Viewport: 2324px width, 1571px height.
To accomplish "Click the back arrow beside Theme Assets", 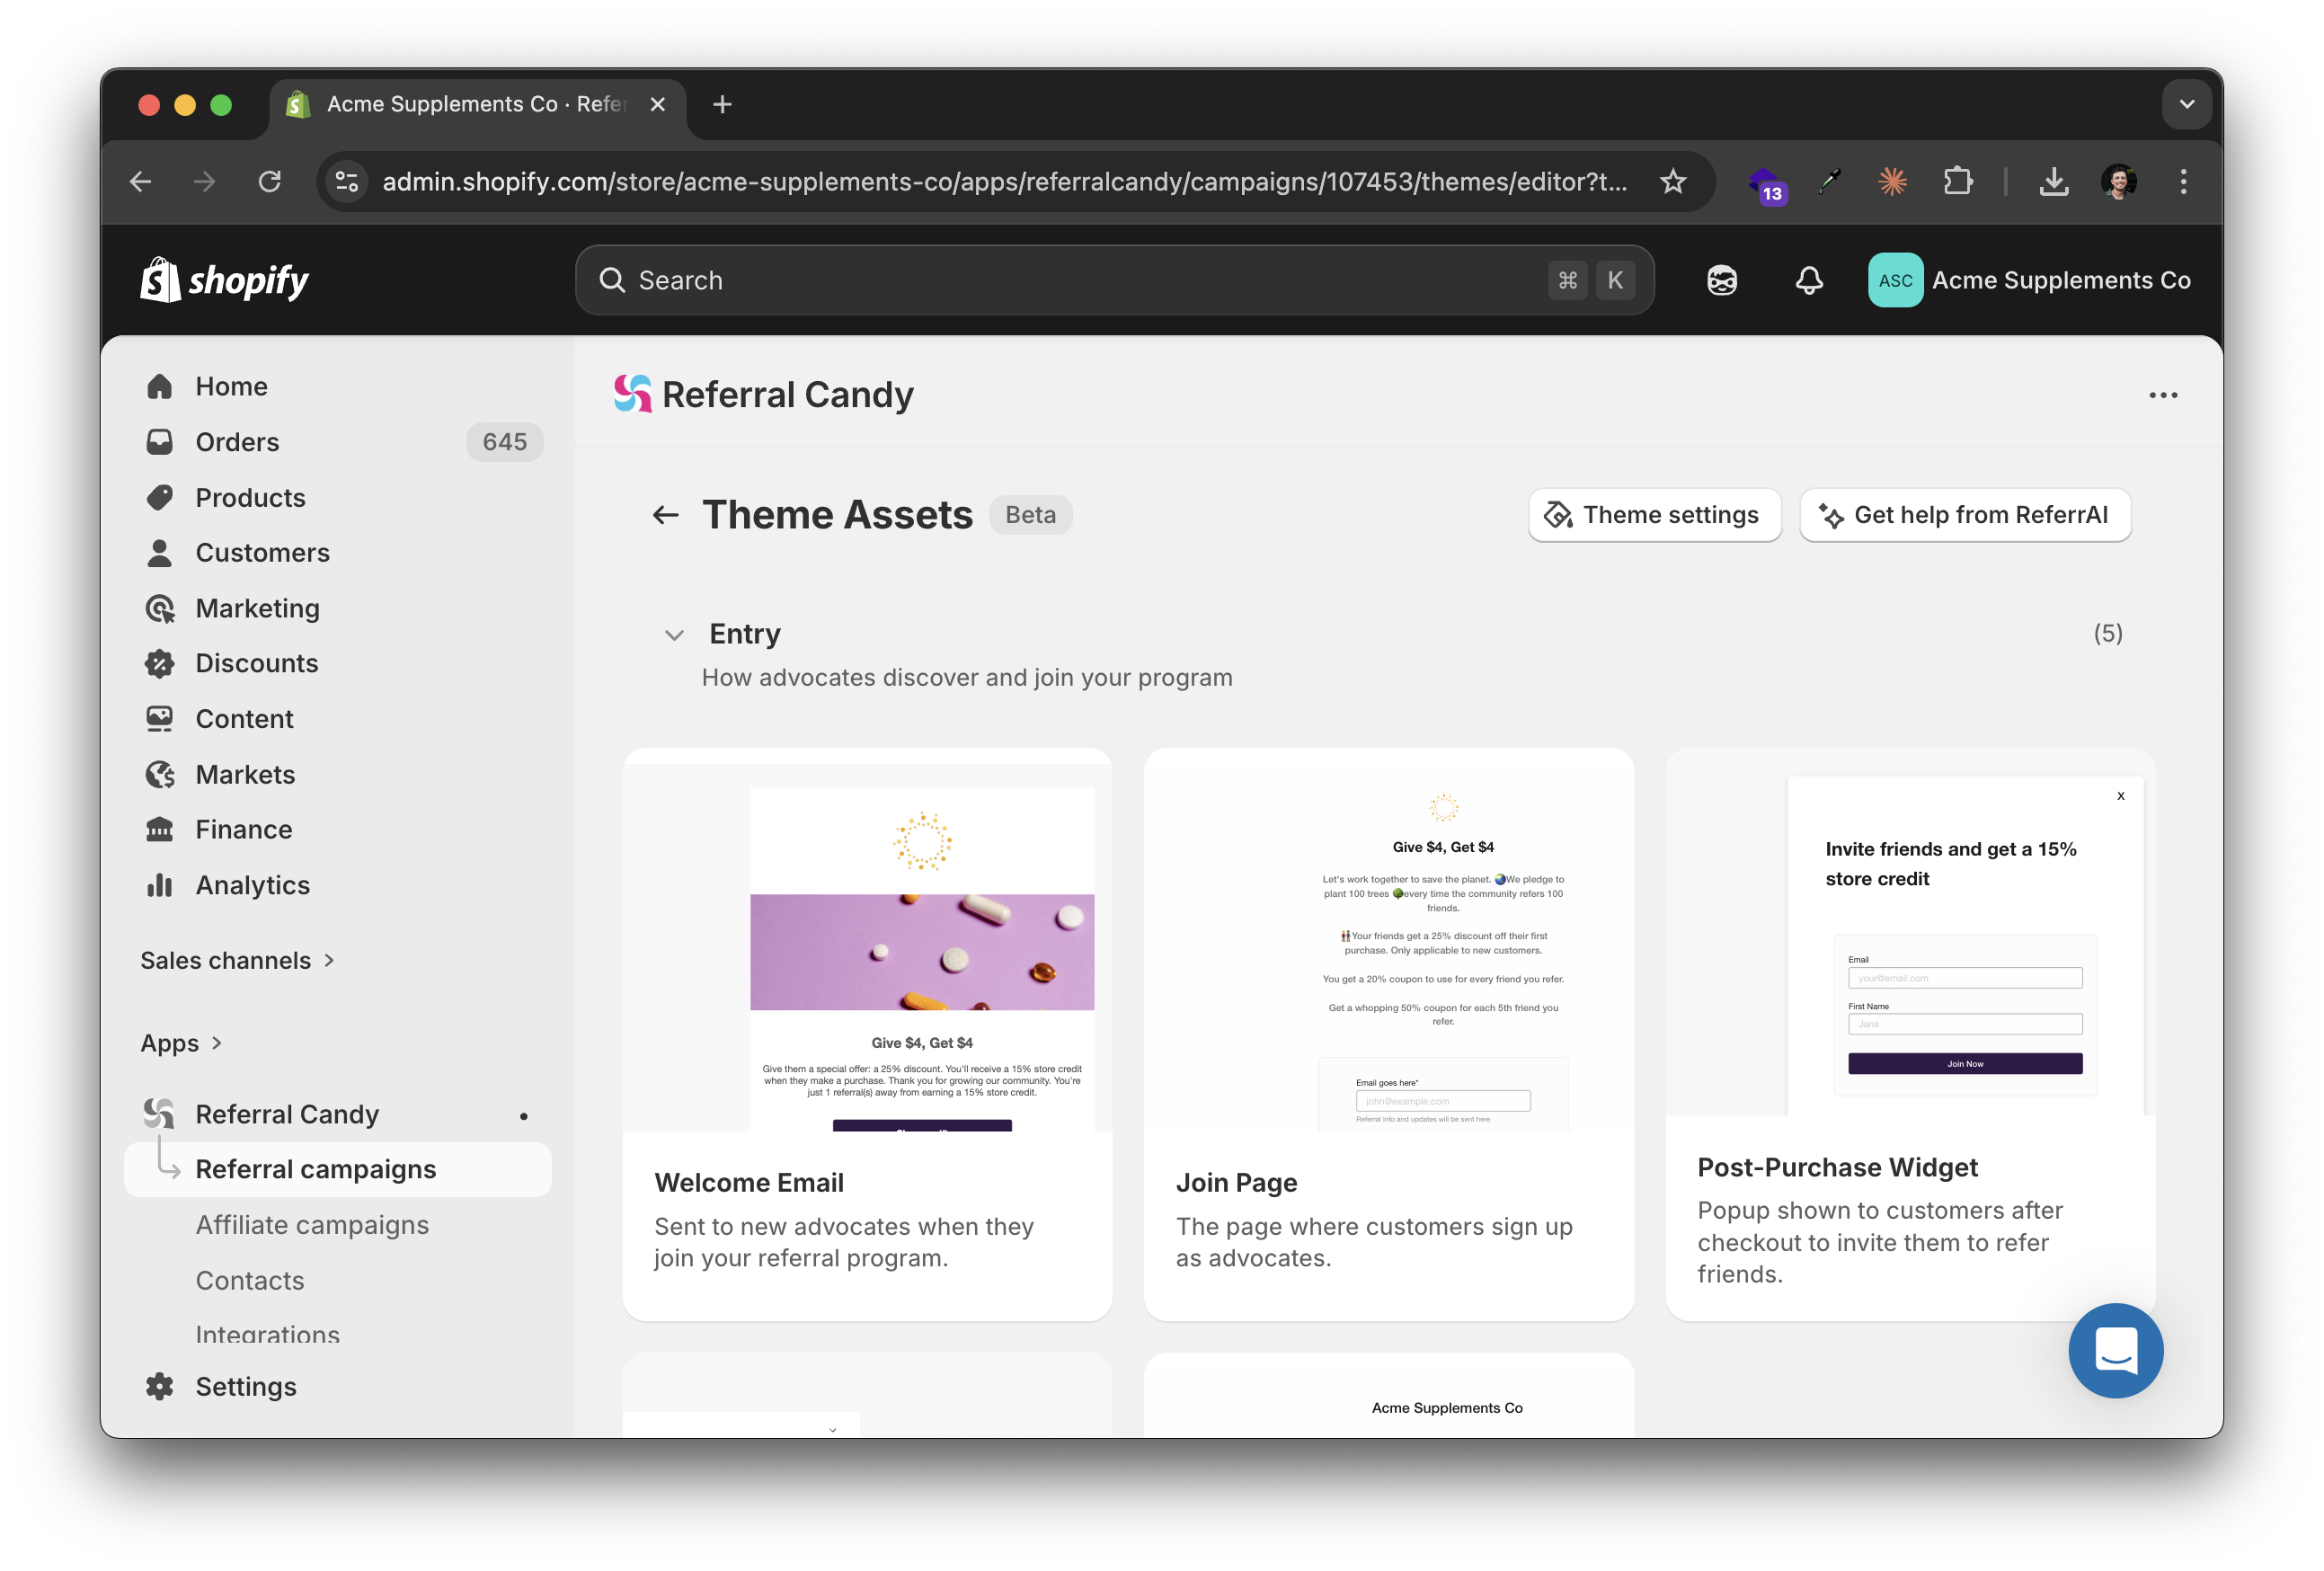I will (665, 515).
